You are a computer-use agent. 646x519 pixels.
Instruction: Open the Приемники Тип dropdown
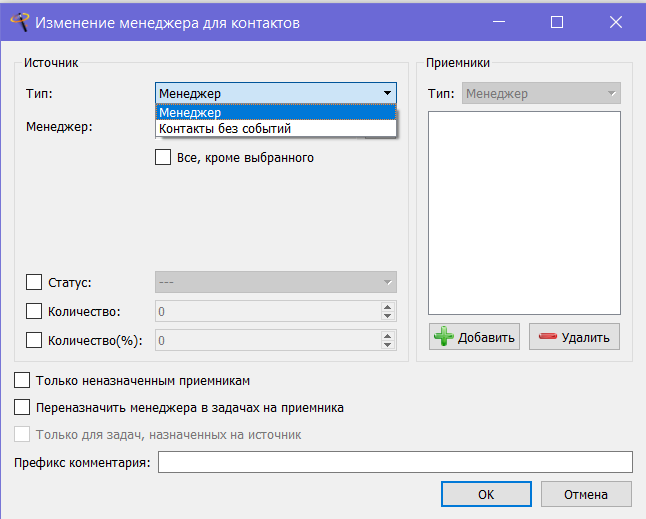point(541,93)
